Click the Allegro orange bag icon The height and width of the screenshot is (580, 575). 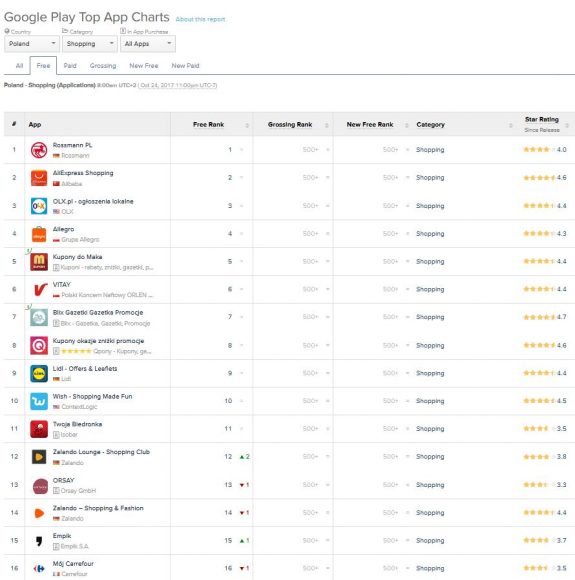39,234
